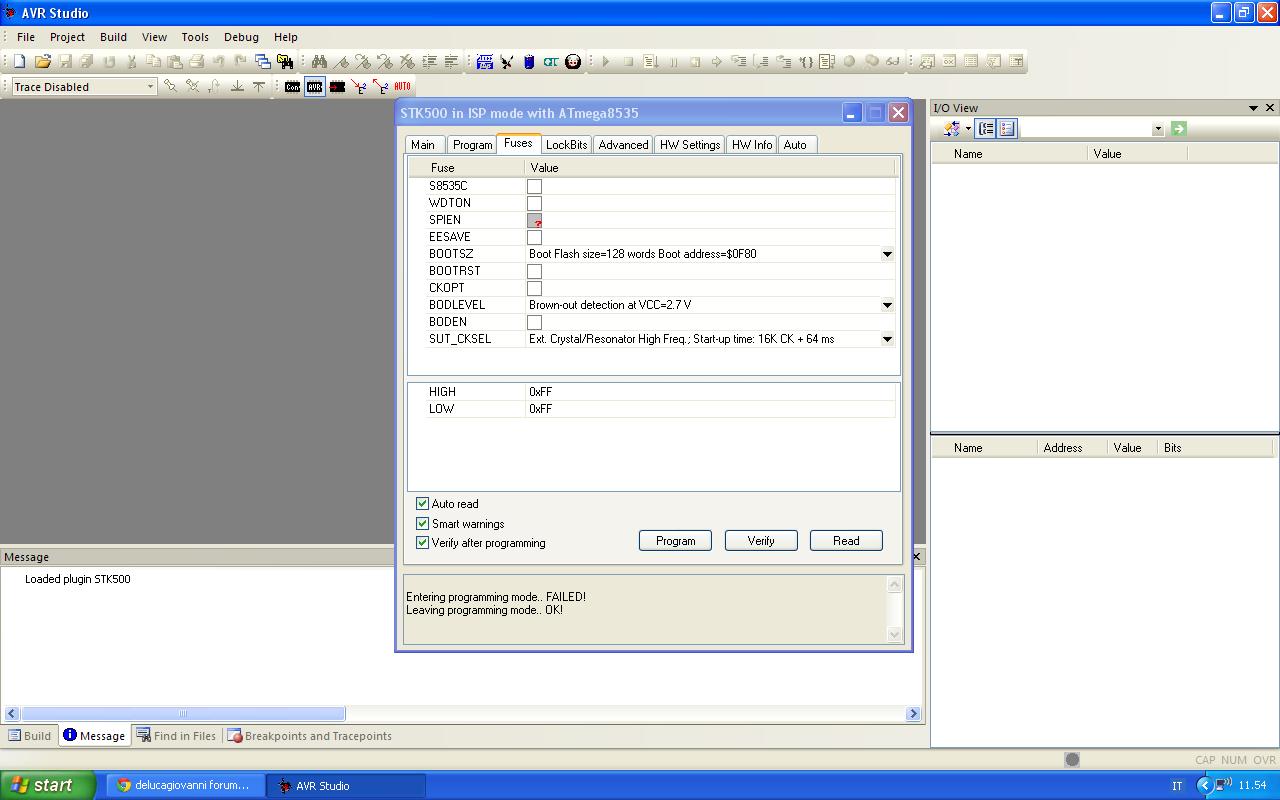
Task: Click the Read fuses button
Action: pyautogui.click(x=846, y=541)
